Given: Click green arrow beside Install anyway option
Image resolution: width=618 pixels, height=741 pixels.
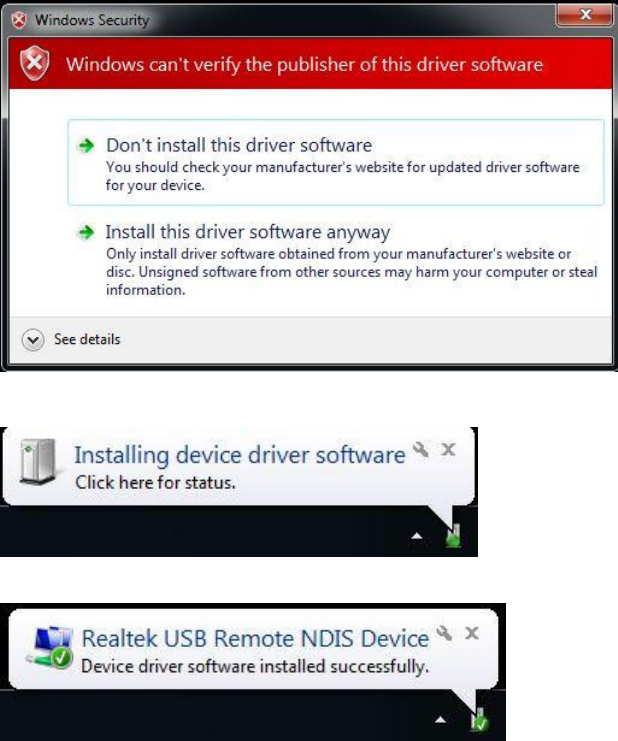Looking at the screenshot, I should [86, 232].
